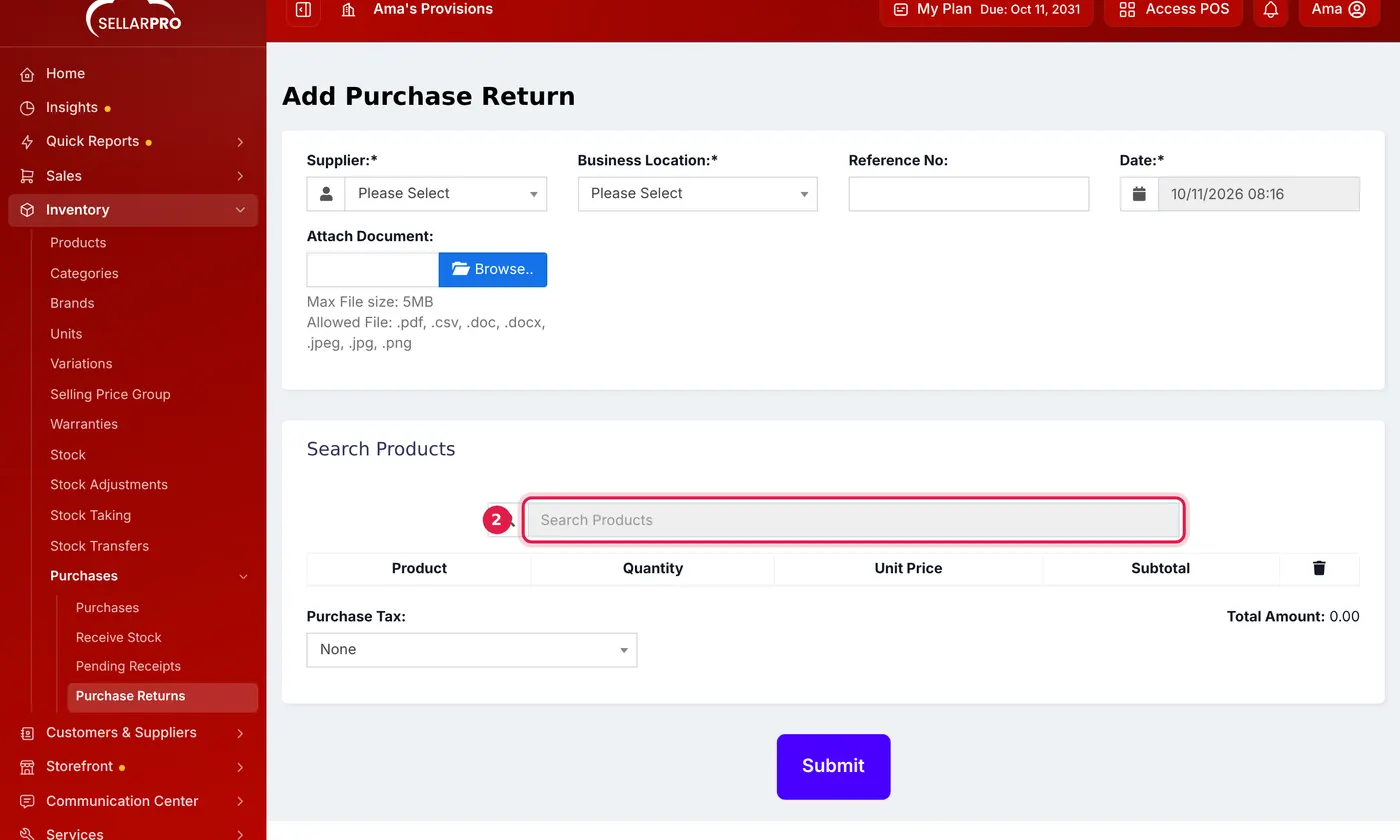The height and width of the screenshot is (840, 1400).
Task: Open Stock Adjustments in the sidebar
Action: coord(109,485)
